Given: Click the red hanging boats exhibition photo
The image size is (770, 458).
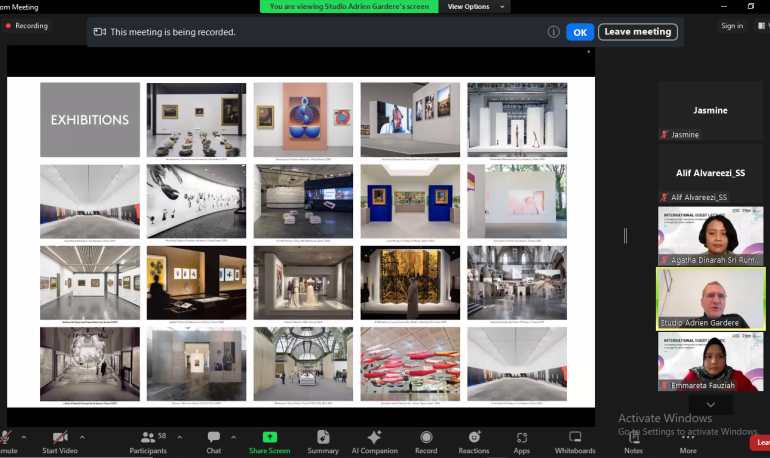Looking at the screenshot, I should pos(410,364).
